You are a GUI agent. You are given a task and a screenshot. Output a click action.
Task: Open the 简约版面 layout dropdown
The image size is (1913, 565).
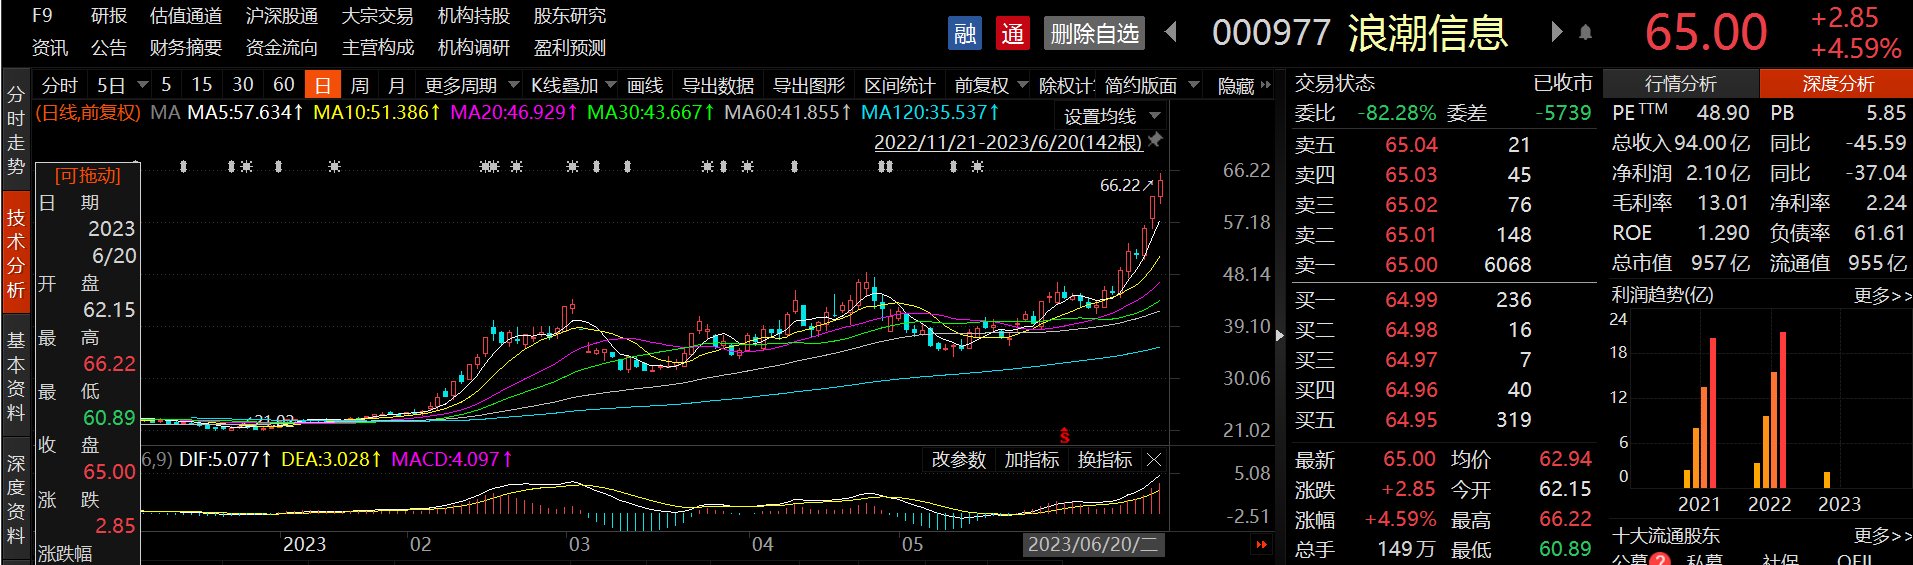pos(1193,85)
